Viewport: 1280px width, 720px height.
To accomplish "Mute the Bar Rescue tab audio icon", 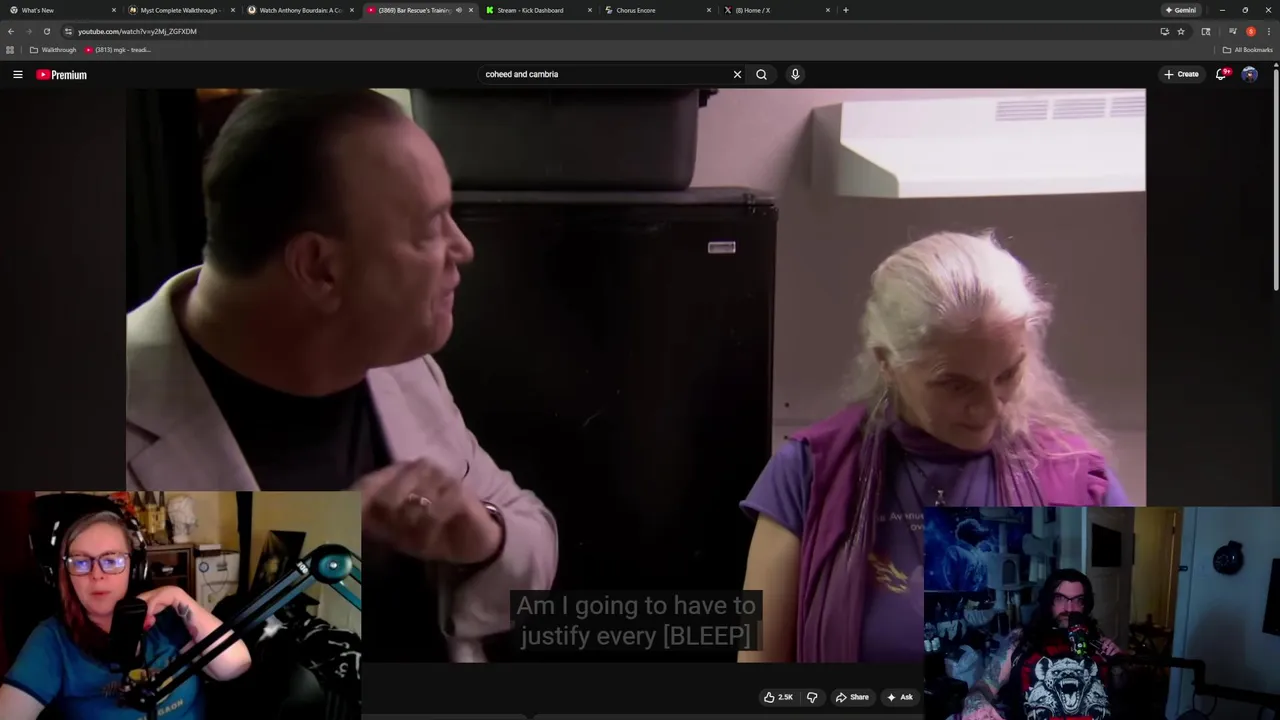I will click(x=459, y=10).
